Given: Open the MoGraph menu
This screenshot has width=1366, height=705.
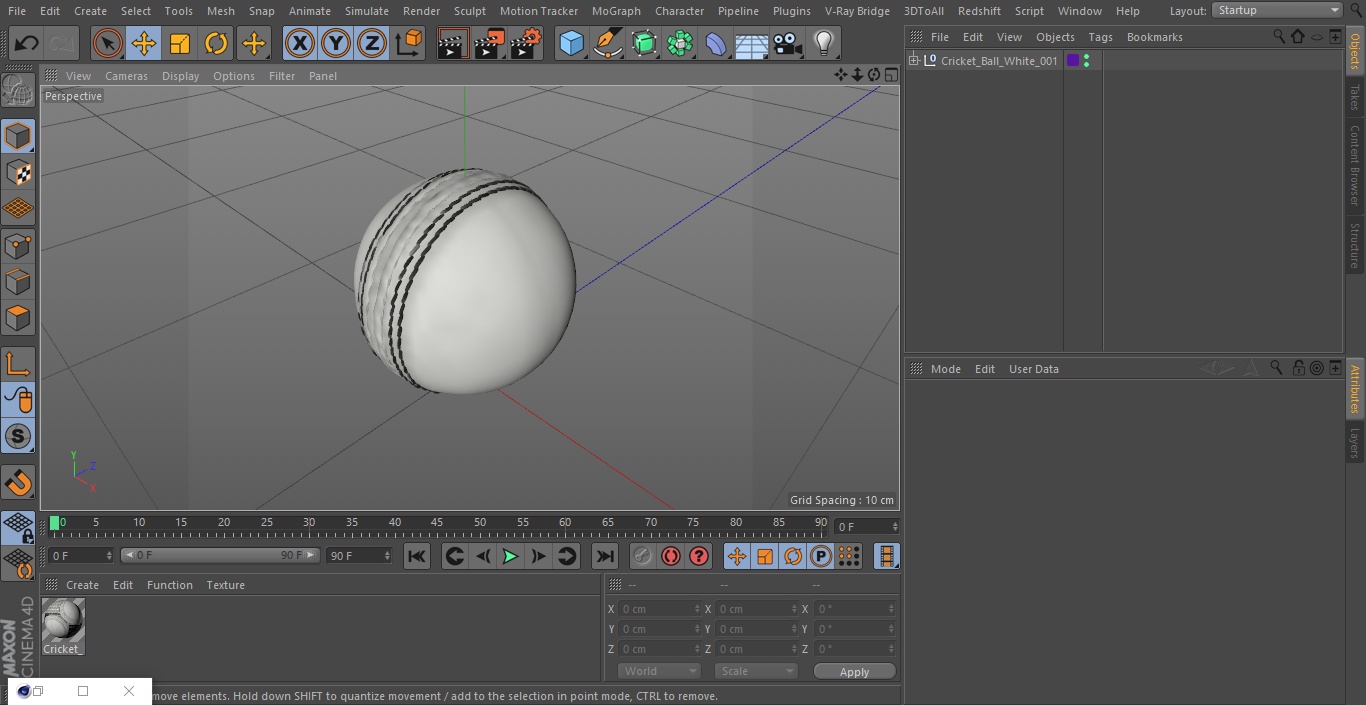Looking at the screenshot, I should click(616, 11).
